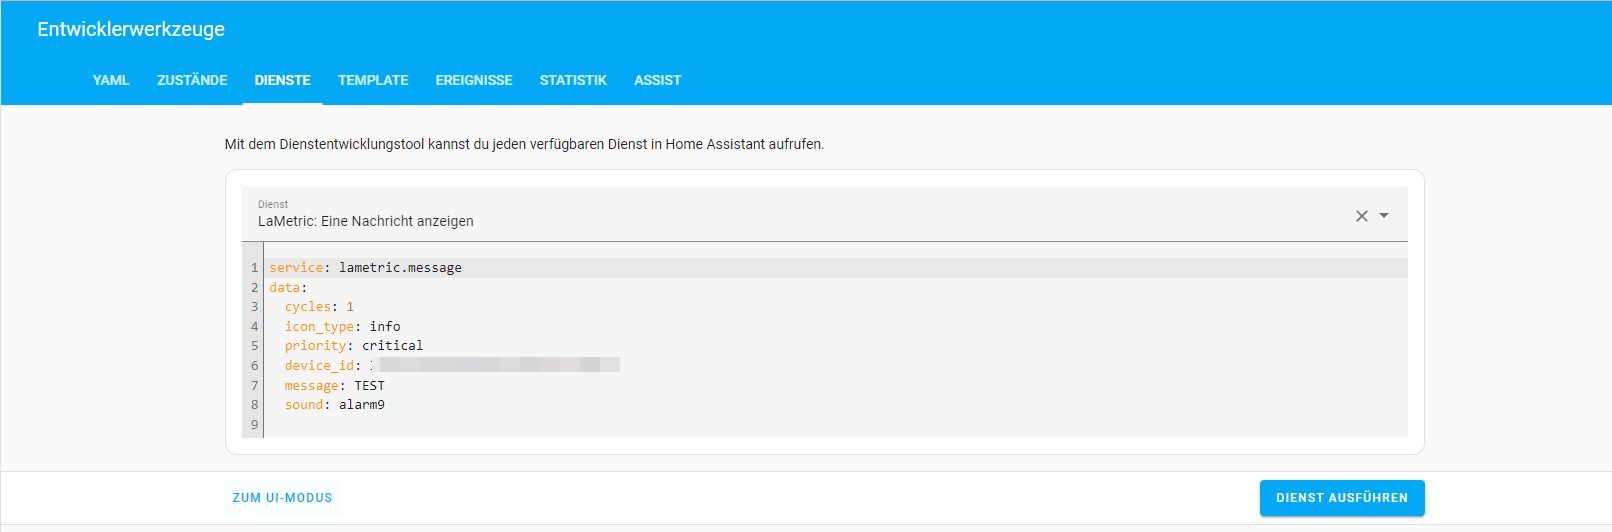Expand the Dienst dropdown arrow
1612x532 pixels.
(x=1384, y=216)
